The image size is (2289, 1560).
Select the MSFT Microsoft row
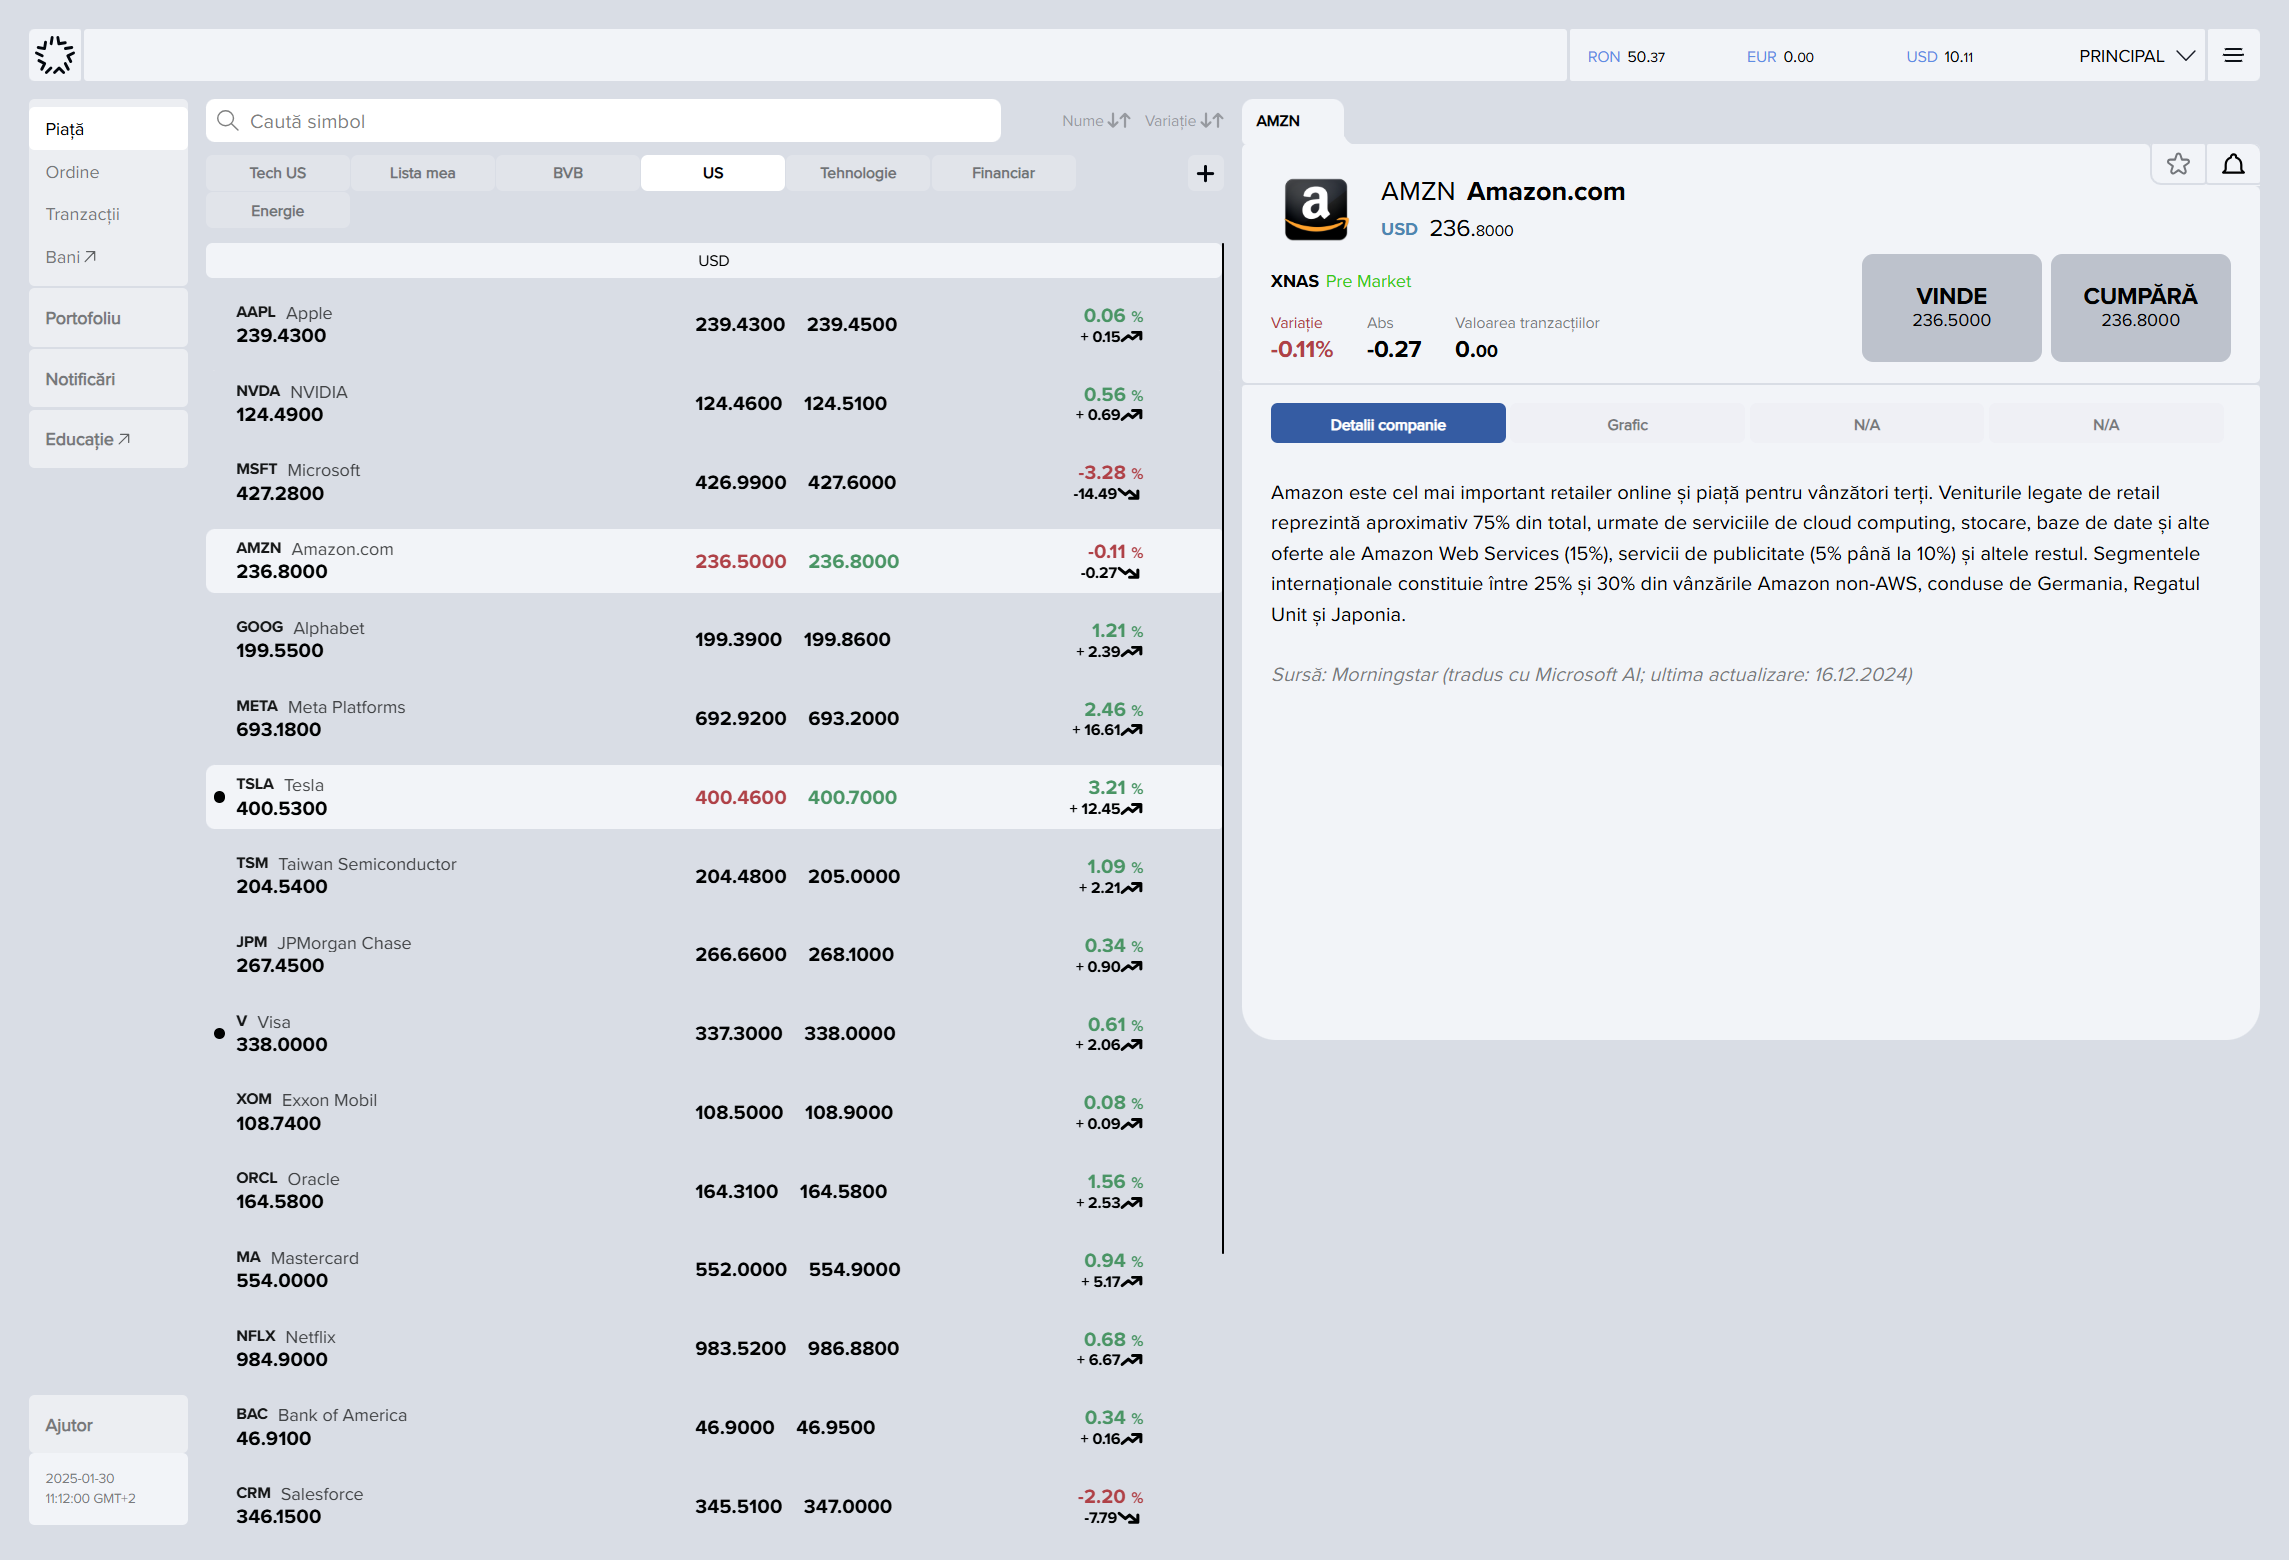pyautogui.click(x=713, y=481)
